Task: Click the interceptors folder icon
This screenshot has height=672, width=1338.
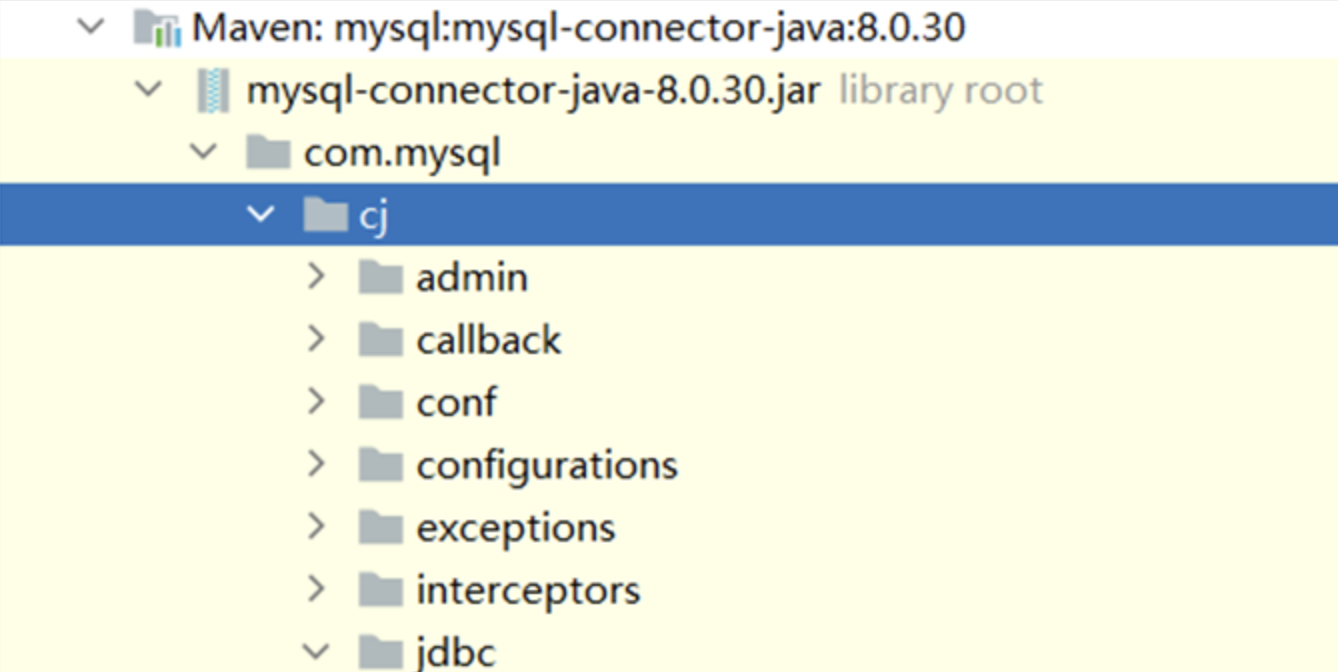Action: [381, 590]
